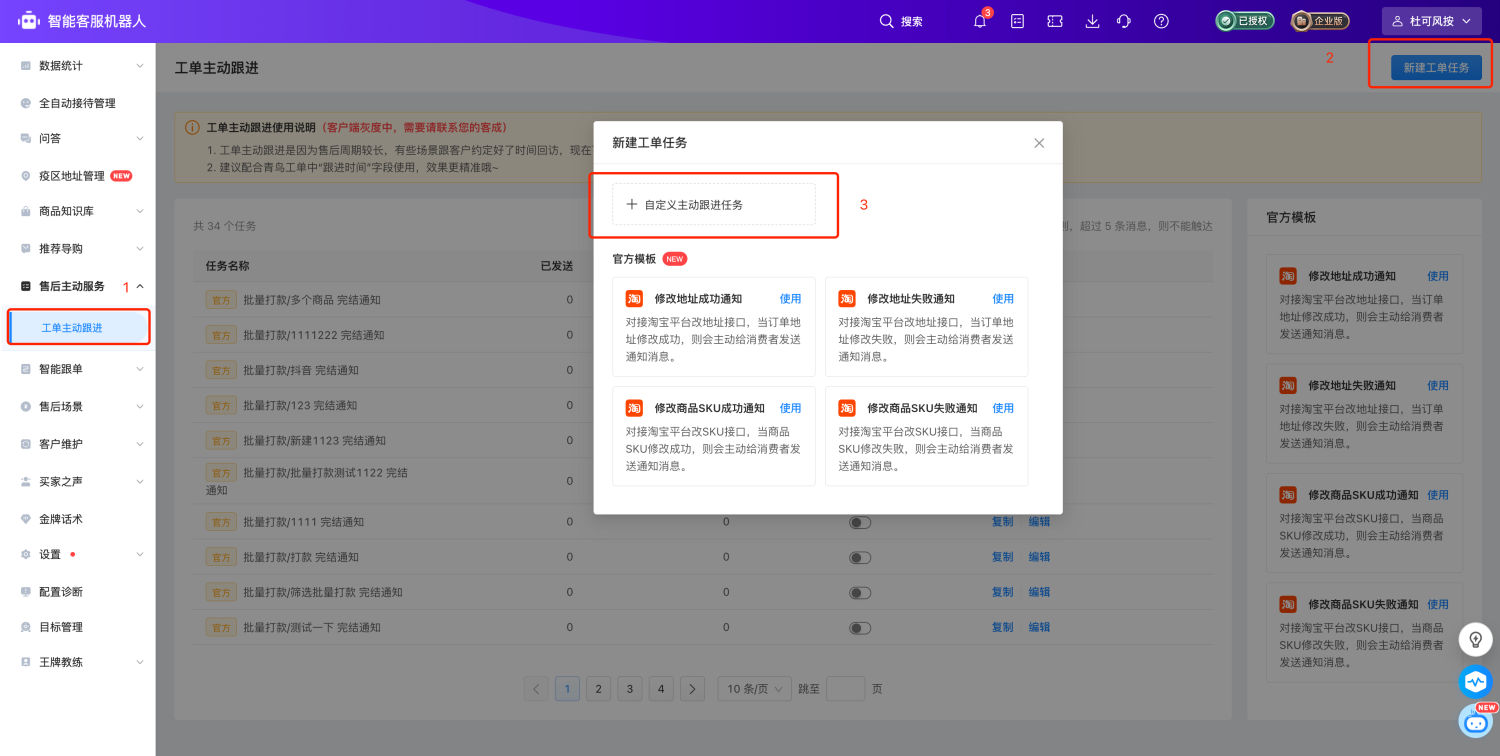
Task: Click the 全自动接待管理 sidebar icon
Action: click(x=26, y=103)
